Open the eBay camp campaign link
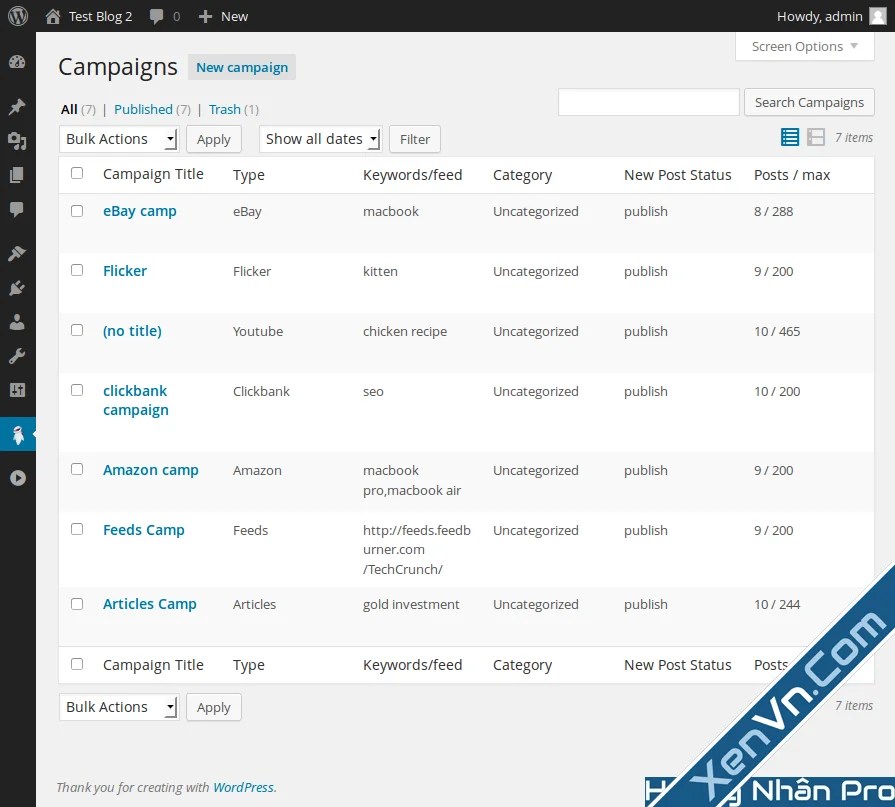The width and height of the screenshot is (895, 807). (x=140, y=211)
